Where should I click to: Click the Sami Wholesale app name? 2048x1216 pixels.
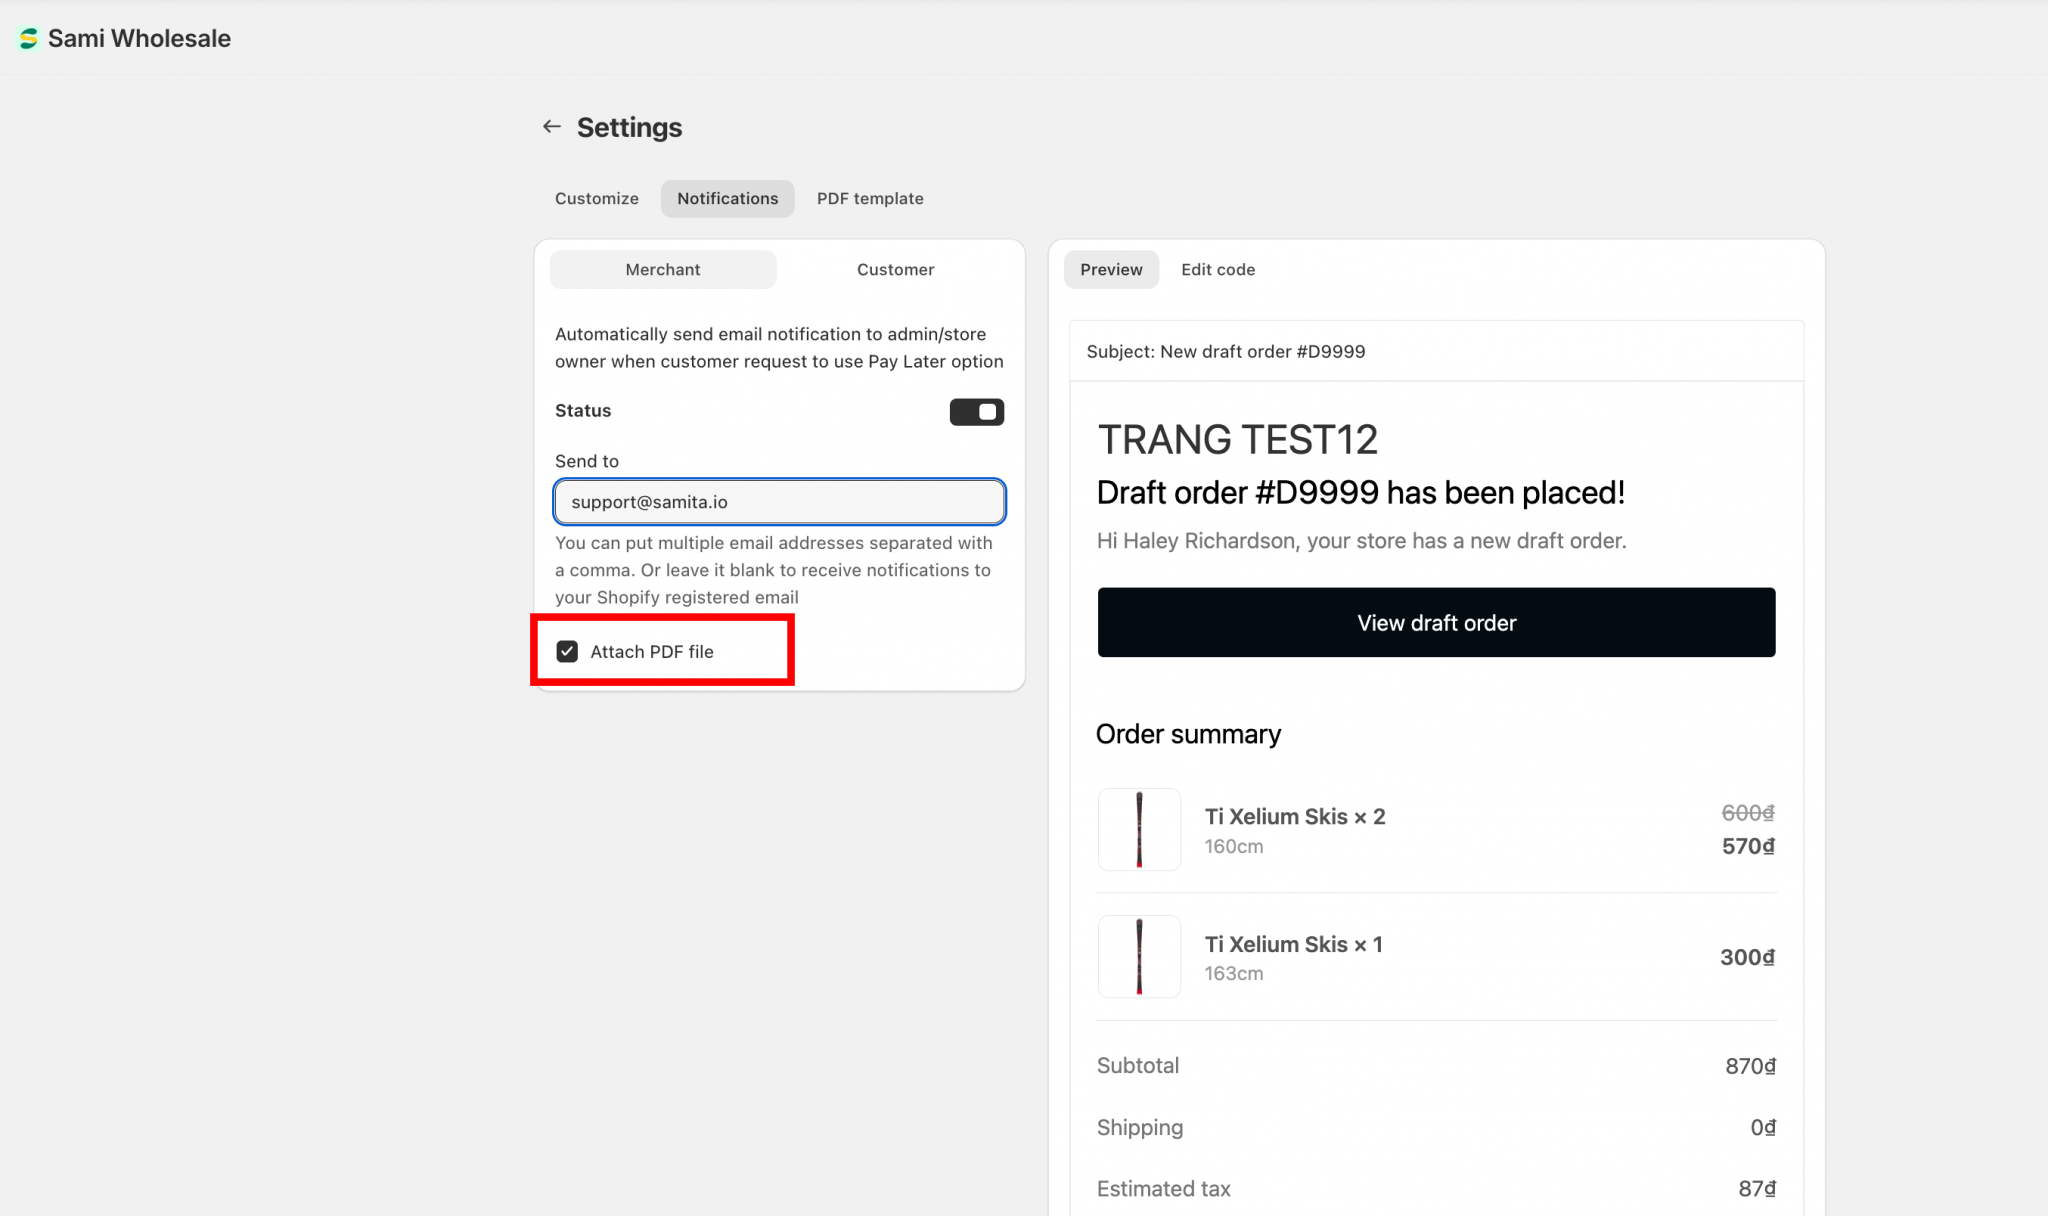tap(139, 38)
